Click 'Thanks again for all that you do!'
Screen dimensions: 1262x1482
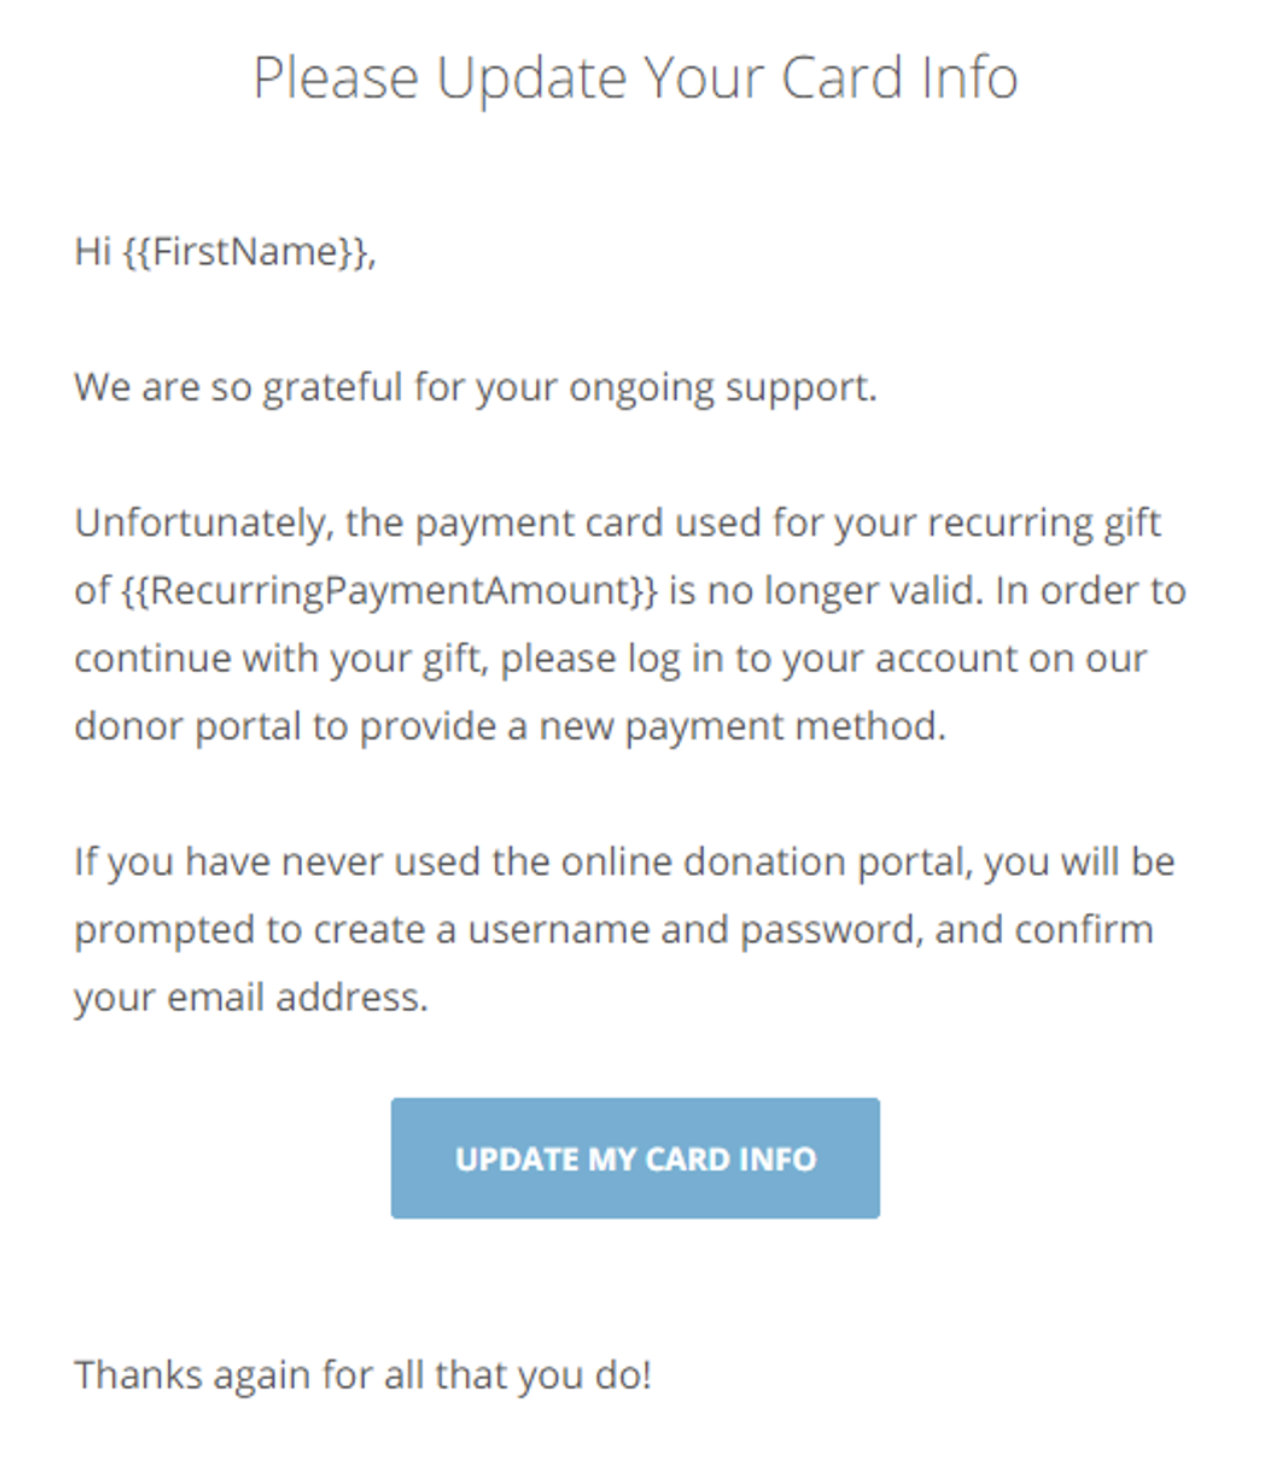click(363, 1375)
